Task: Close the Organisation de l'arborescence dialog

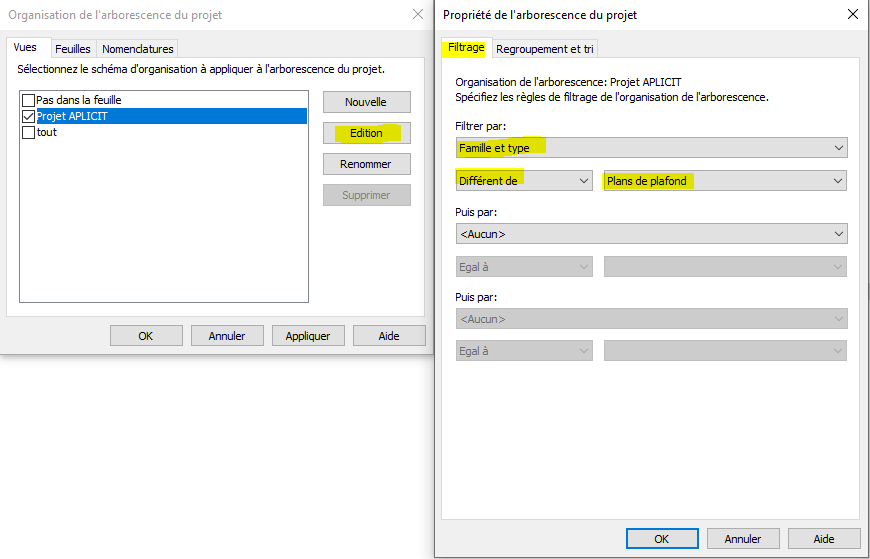Action: click(417, 15)
